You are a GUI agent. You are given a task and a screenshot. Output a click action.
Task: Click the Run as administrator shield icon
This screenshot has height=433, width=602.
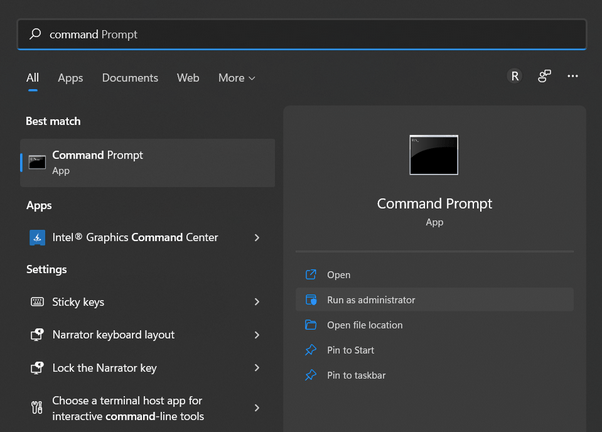pos(311,299)
